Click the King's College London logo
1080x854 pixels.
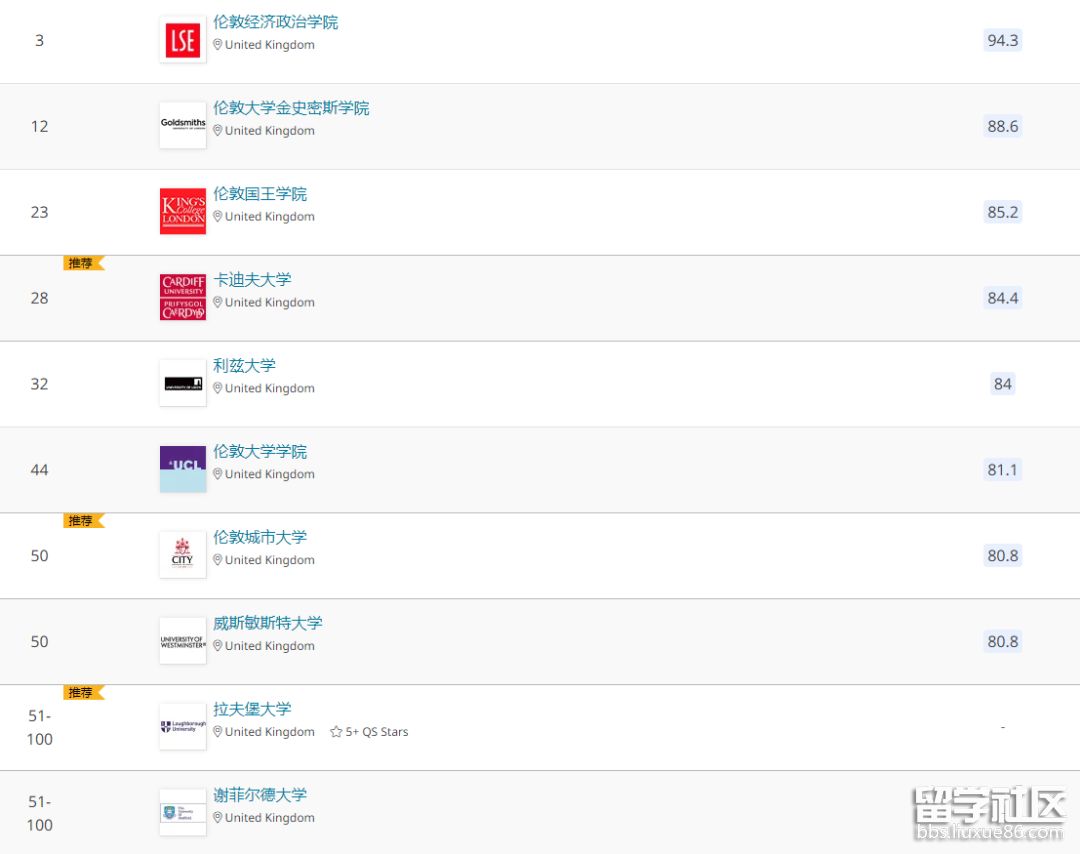coord(181,211)
